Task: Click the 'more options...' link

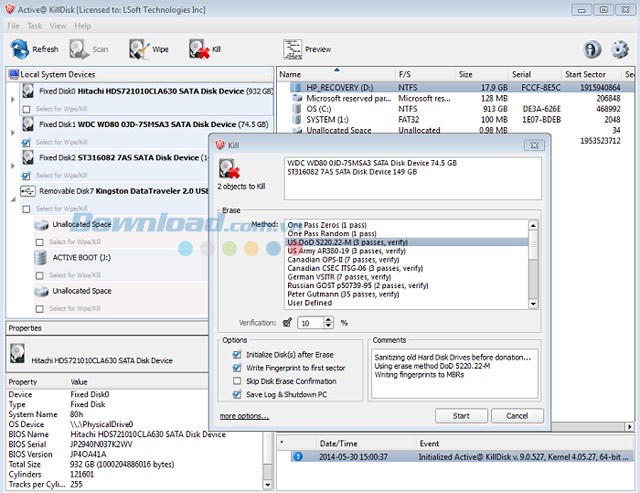Action: [x=245, y=416]
